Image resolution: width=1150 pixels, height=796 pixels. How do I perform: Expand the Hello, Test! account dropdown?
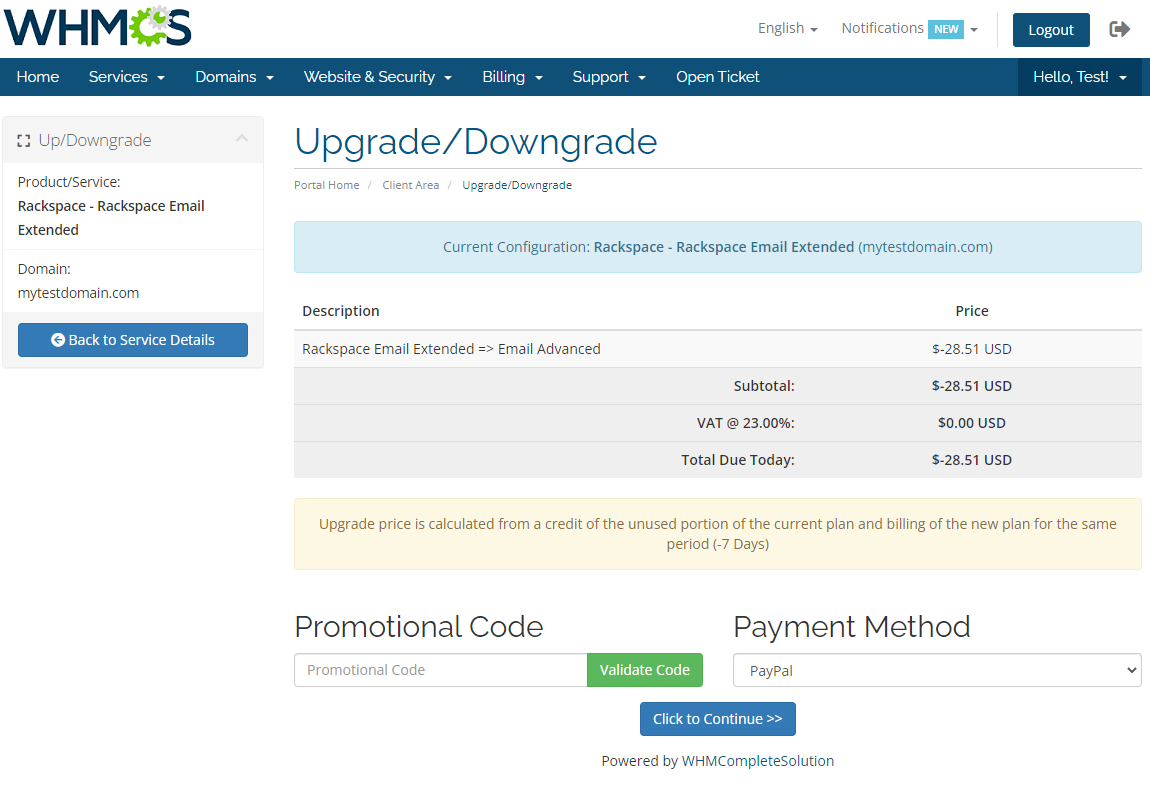coord(1080,77)
